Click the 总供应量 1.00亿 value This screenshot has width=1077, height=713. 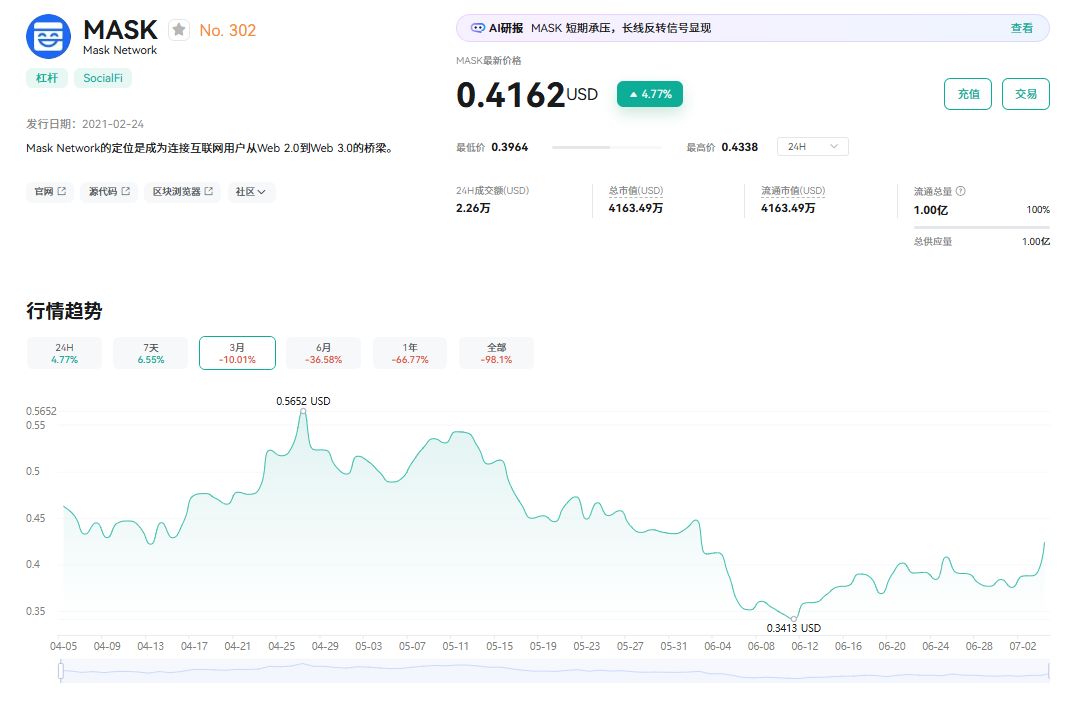point(1036,242)
